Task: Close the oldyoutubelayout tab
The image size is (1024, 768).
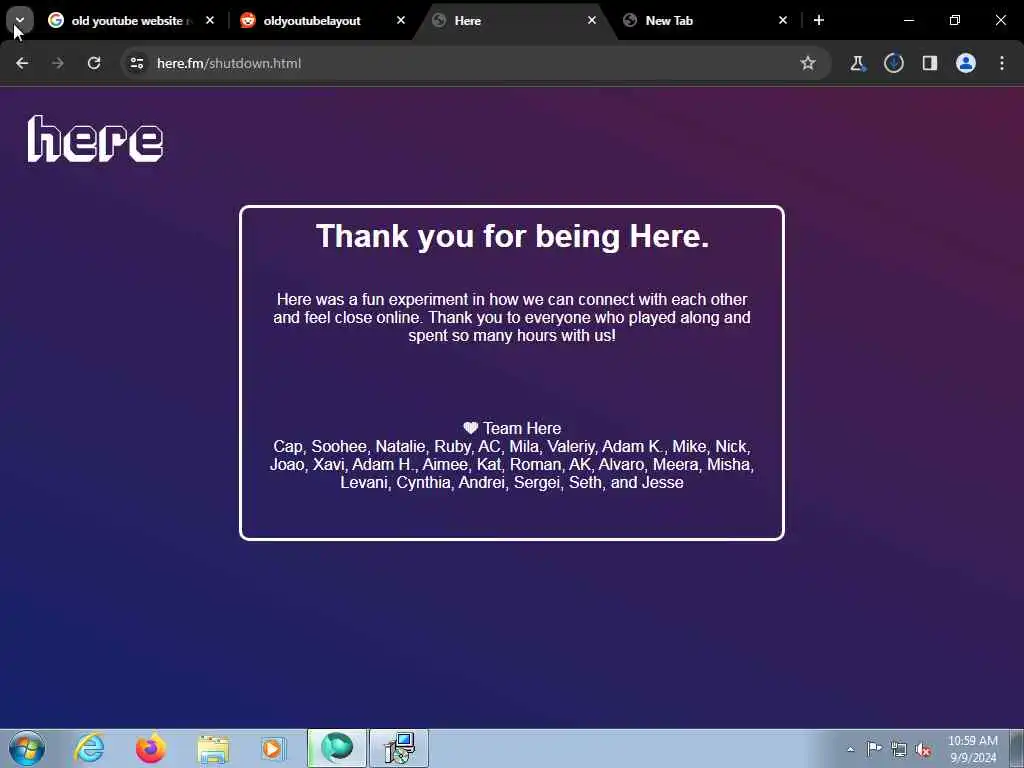Action: tap(401, 20)
